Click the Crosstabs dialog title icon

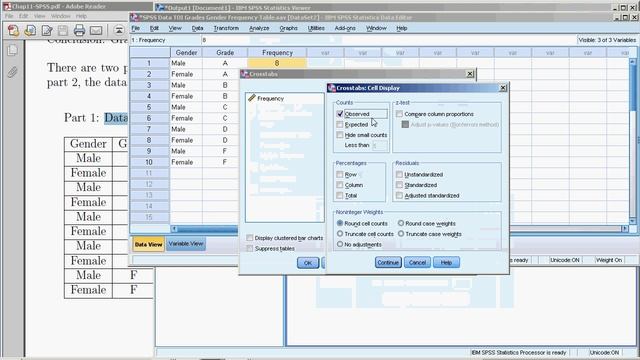click(244, 74)
